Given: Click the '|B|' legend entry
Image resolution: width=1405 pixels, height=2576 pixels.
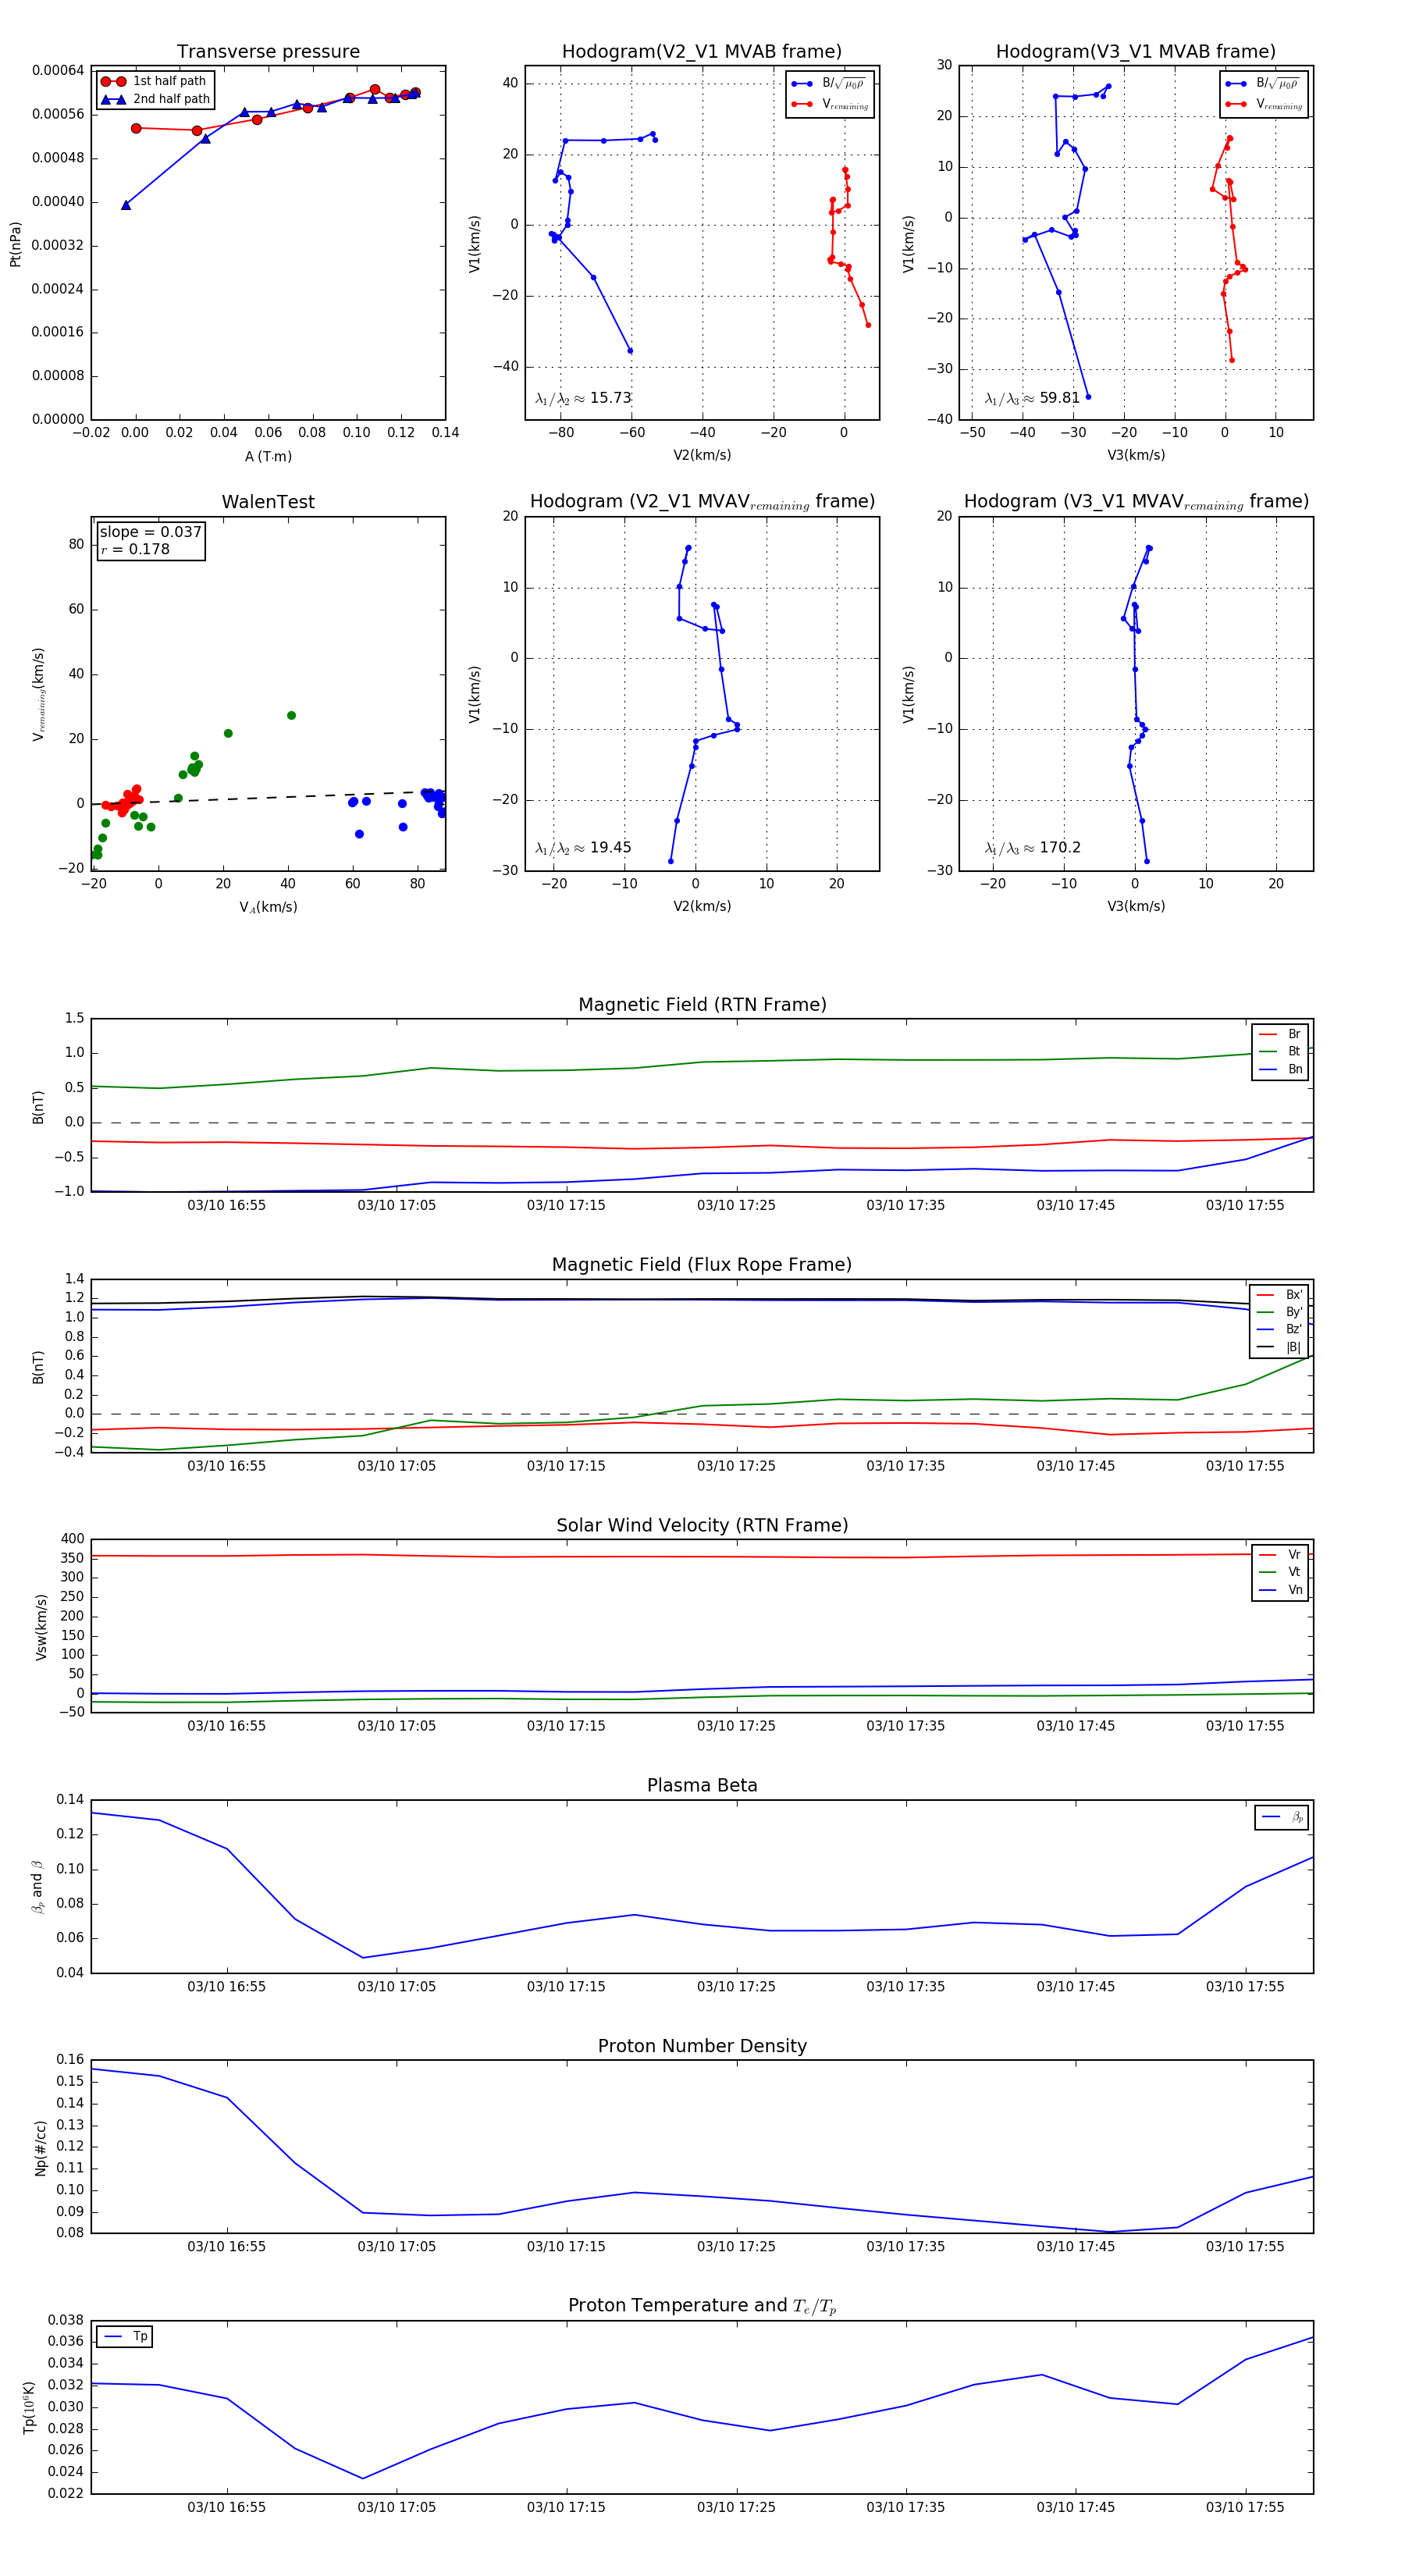Looking at the screenshot, I should coord(1279,1347).
